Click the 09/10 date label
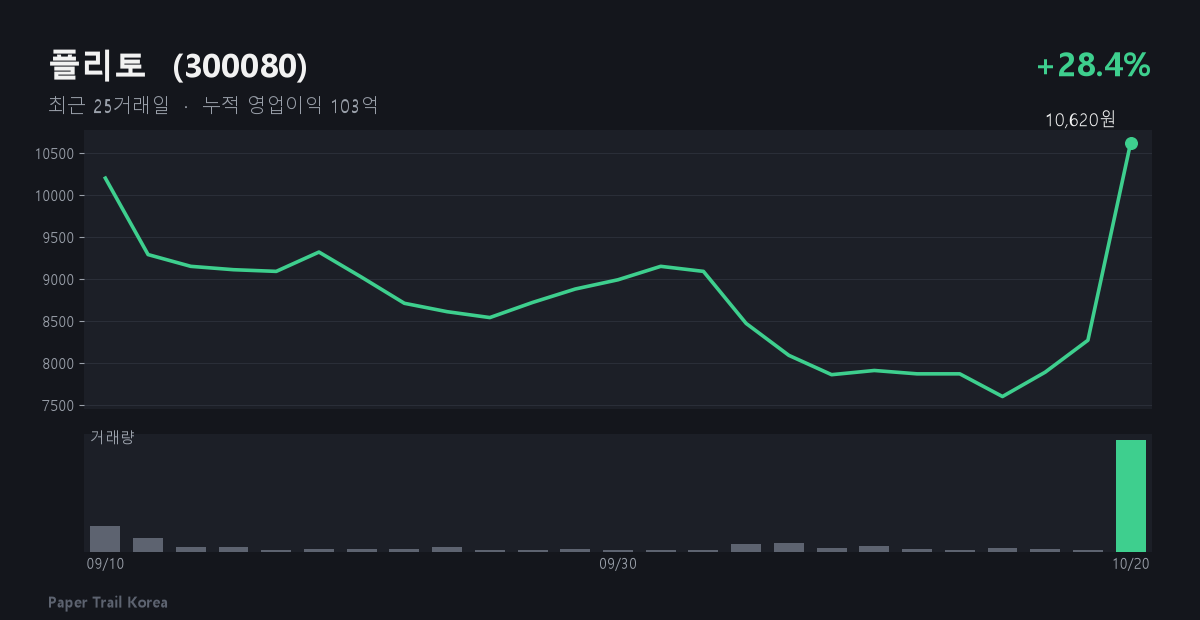 [x=105, y=564]
